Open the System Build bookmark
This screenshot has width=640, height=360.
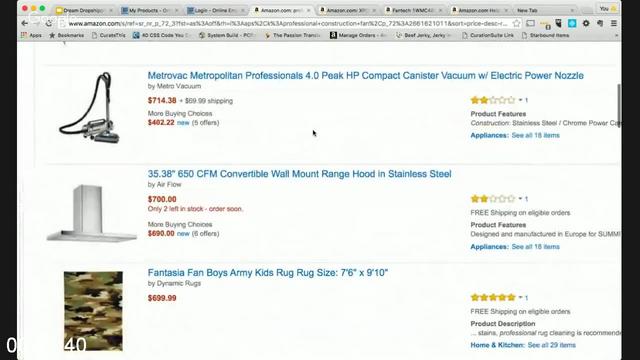pos(226,36)
